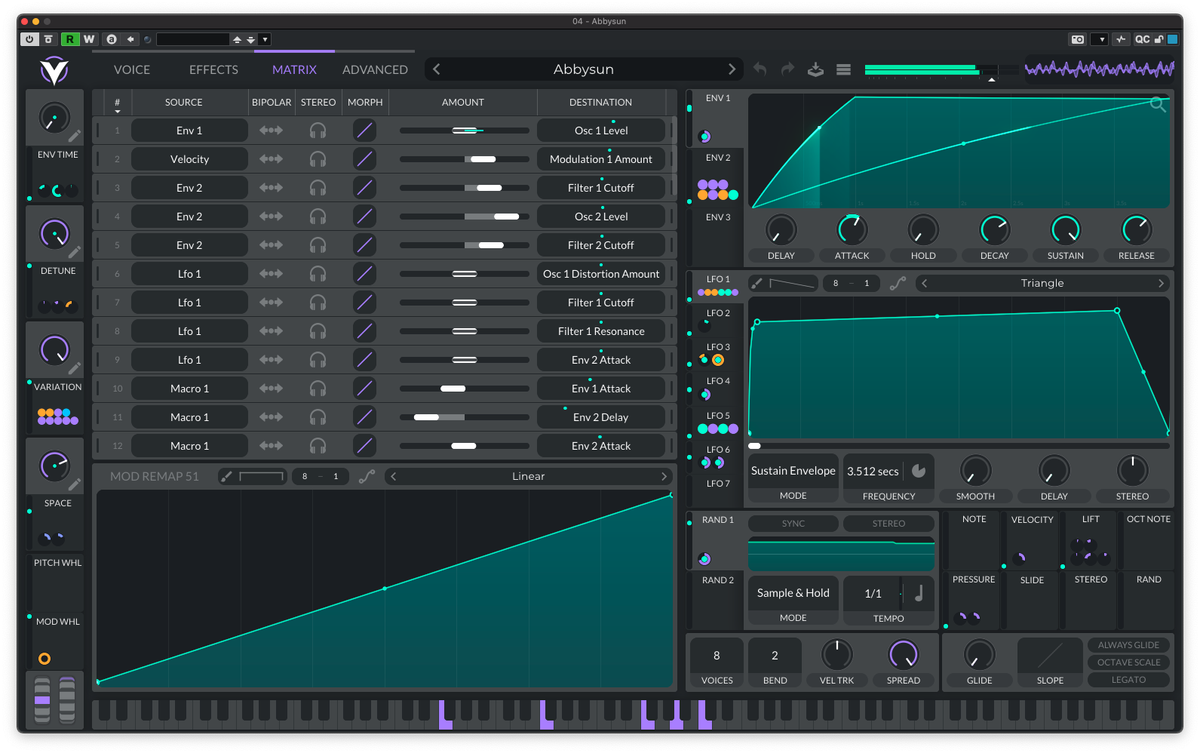Click the note icon next to 1/1 tempo
Viewport: 1200px width, 753px height.
tap(918, 593)
